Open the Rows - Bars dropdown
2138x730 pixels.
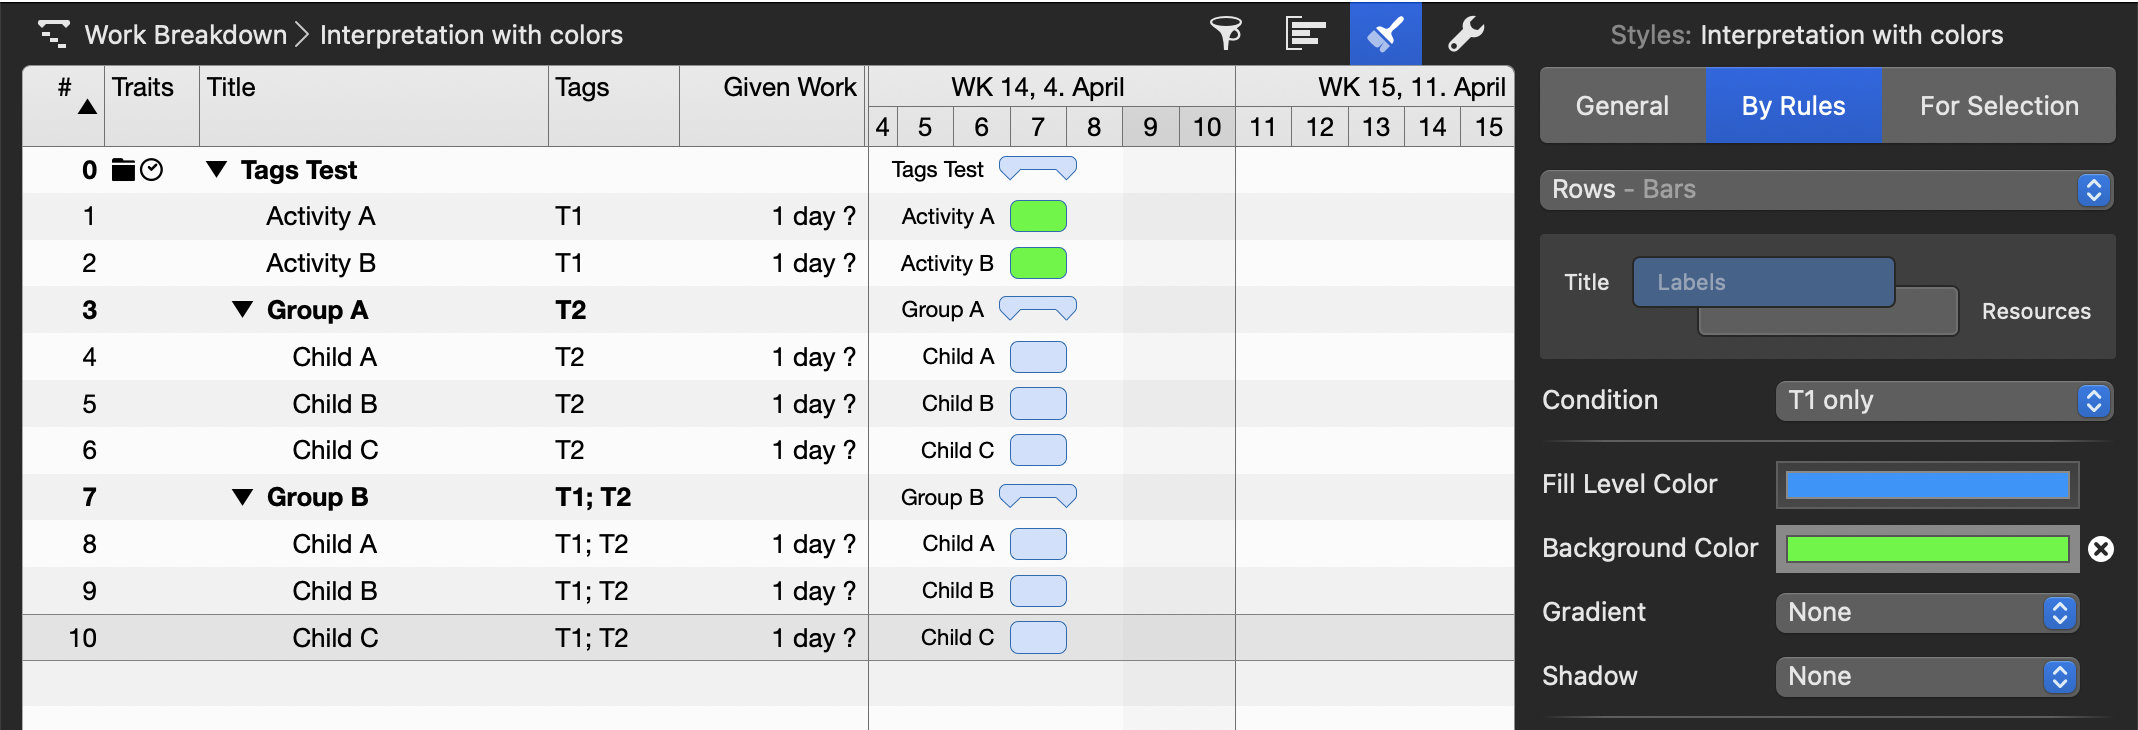click(x=1826, y=190)
